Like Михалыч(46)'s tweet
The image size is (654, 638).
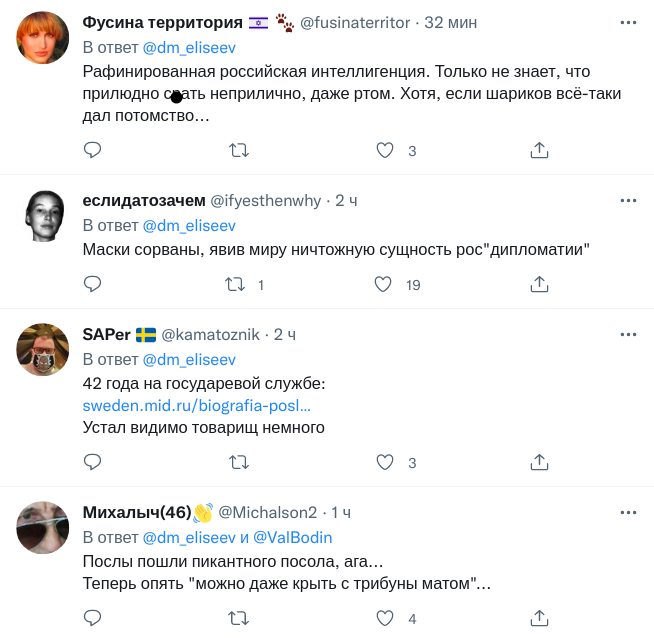click(x=383, y=618)
